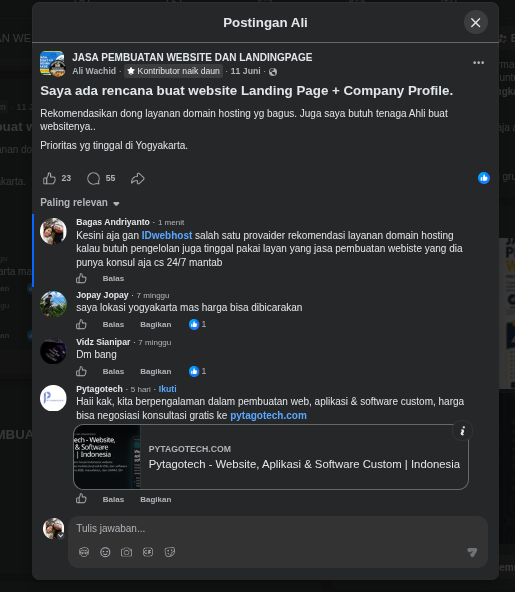Like Ali's post with thumbs-up icon

click(x=49, y=178)
